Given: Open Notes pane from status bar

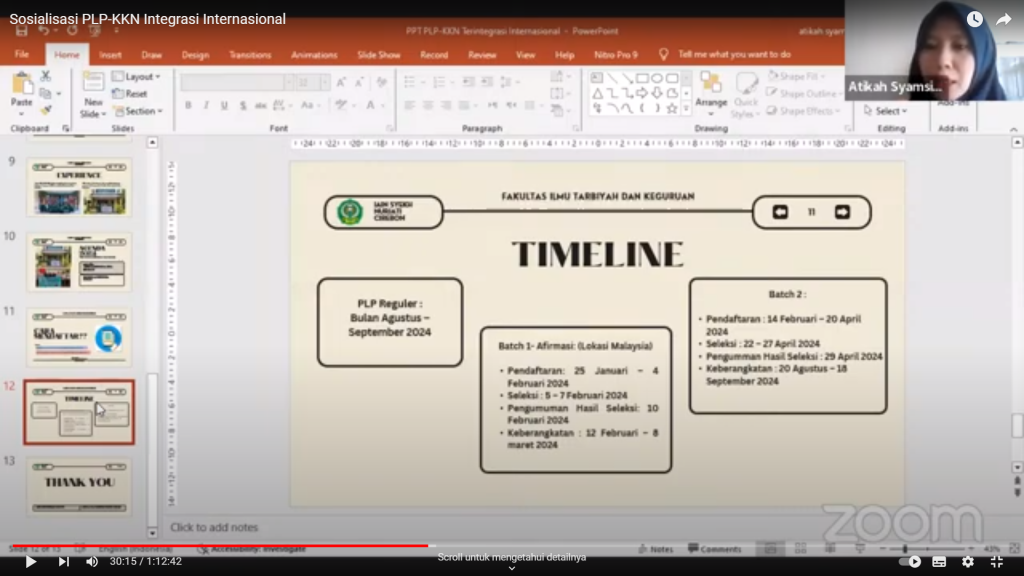Looking at the screenshot, I should pyautogui.click(x=656, y=549).
